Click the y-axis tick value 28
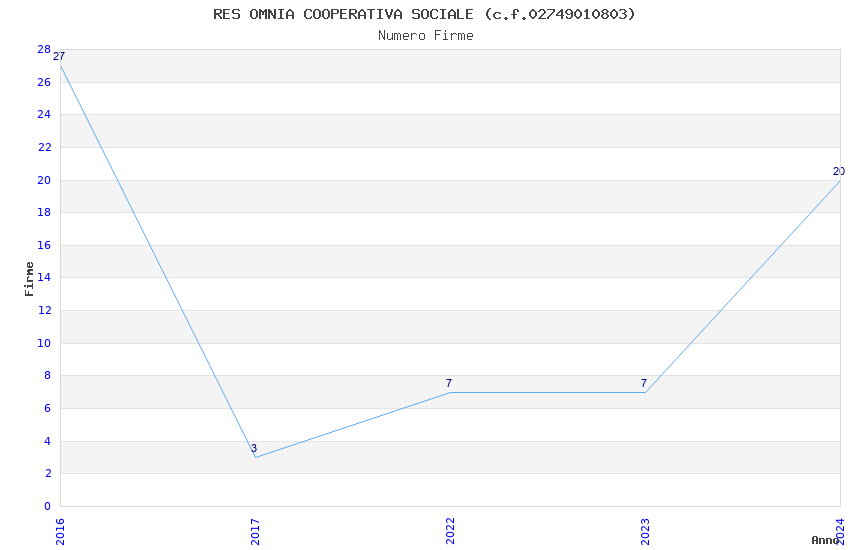This screenshot has width=850, height=550. pos(44,49)
